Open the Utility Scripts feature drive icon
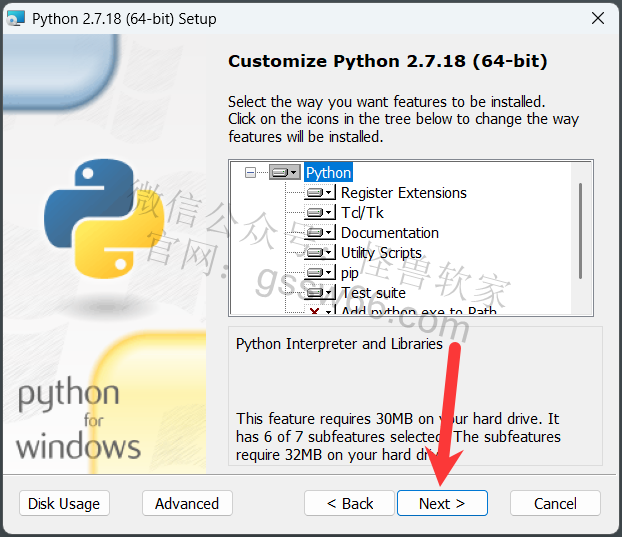The width and height of the screenshot is (622, 537). pyautogui.click(x=320, y=253)
